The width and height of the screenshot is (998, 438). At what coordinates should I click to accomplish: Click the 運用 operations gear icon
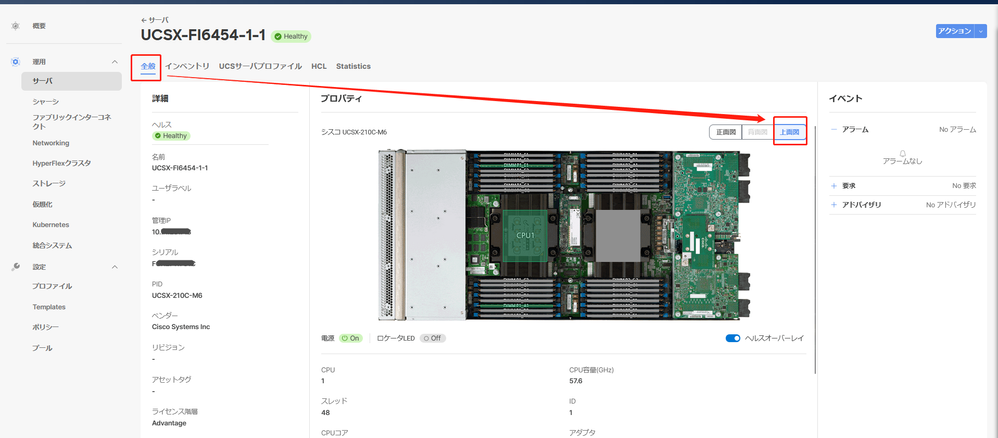(16, 62)
